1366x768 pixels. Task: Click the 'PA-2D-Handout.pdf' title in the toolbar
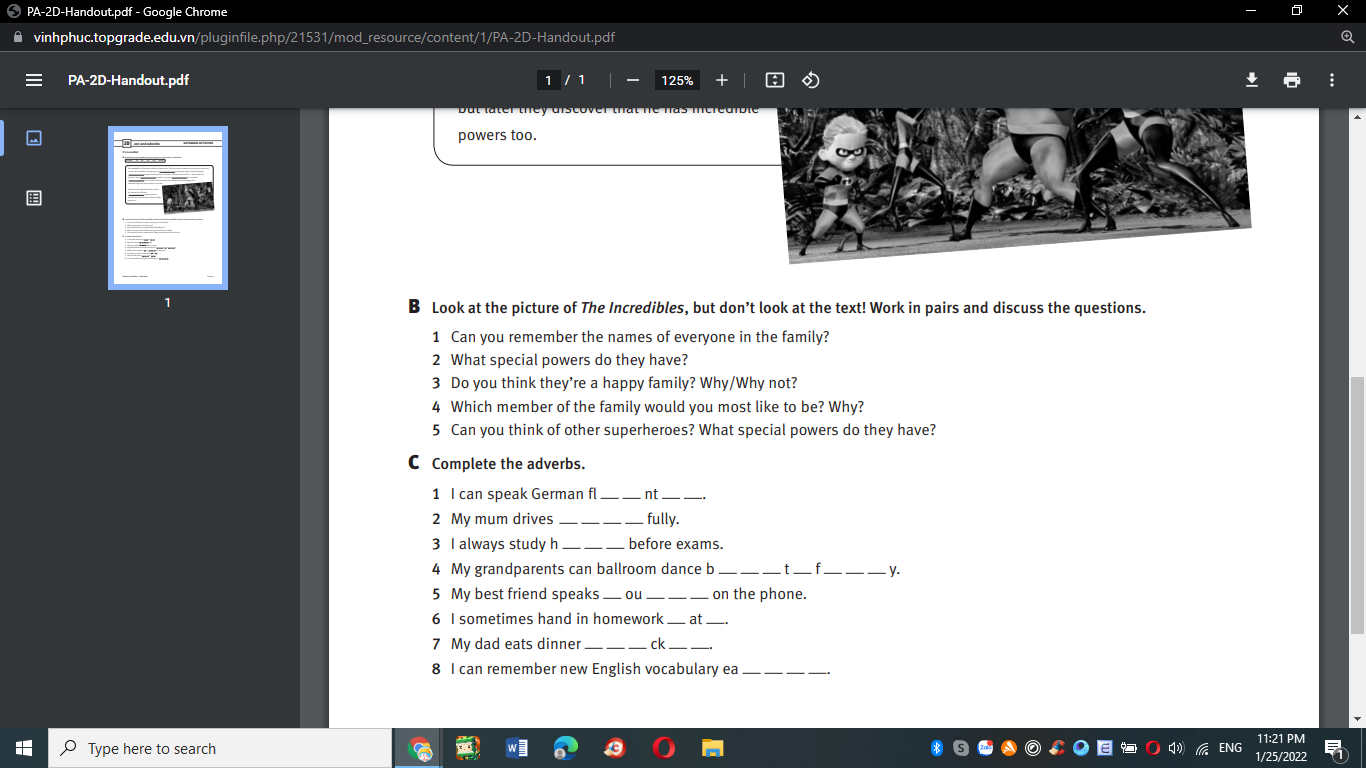coord(128,80)
